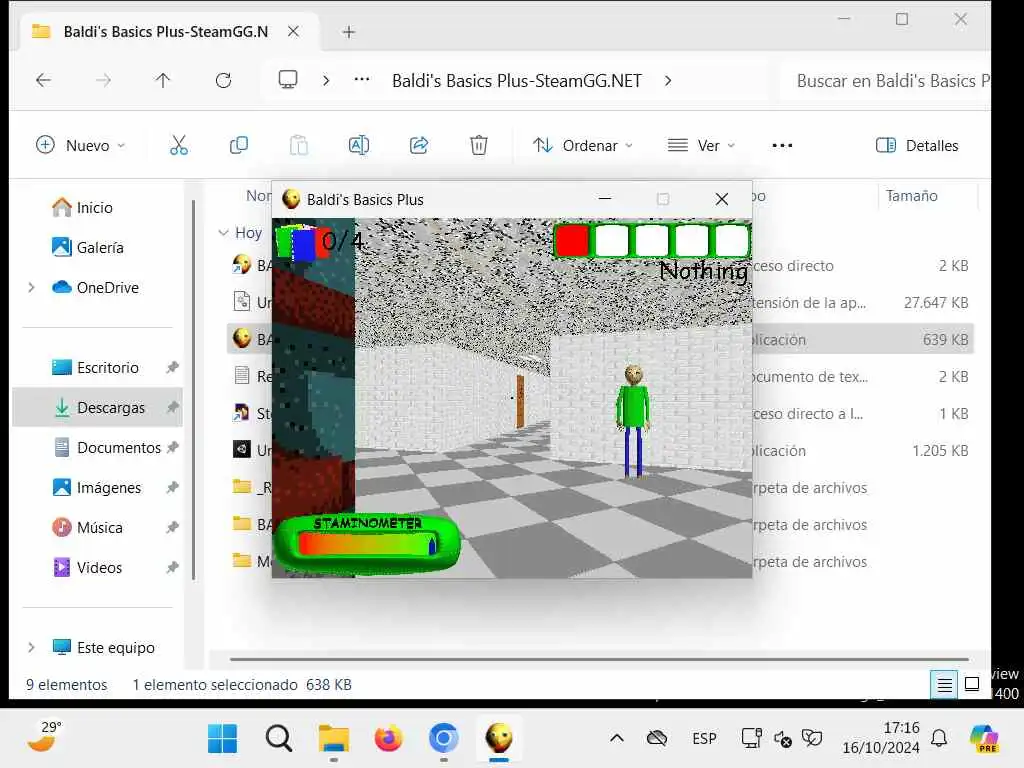Click the last white item slot in game
The width and height of the screenshot is (1024, 768).
(x=731, y=240)
